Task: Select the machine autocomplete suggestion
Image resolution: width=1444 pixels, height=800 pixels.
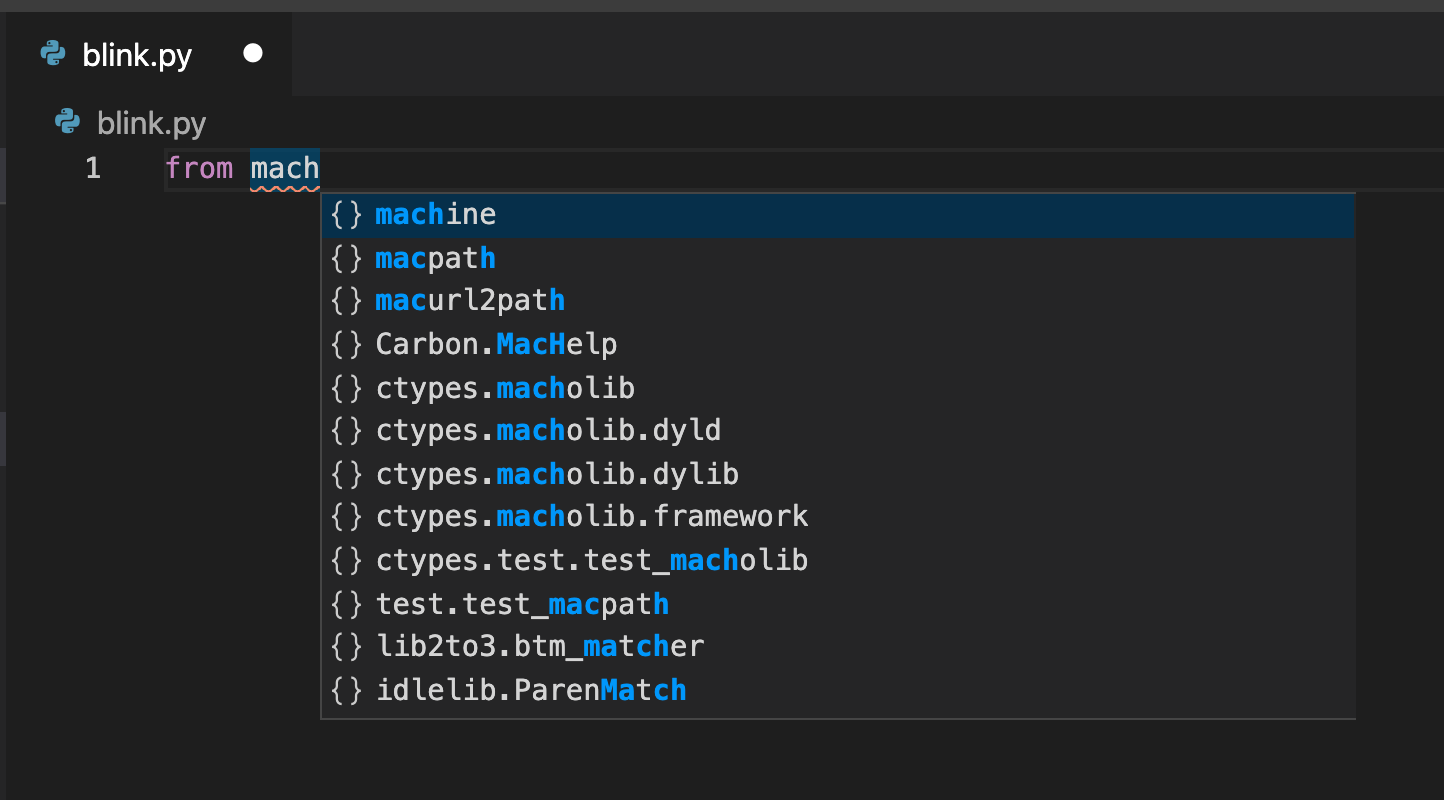Action: coord(436,215)
